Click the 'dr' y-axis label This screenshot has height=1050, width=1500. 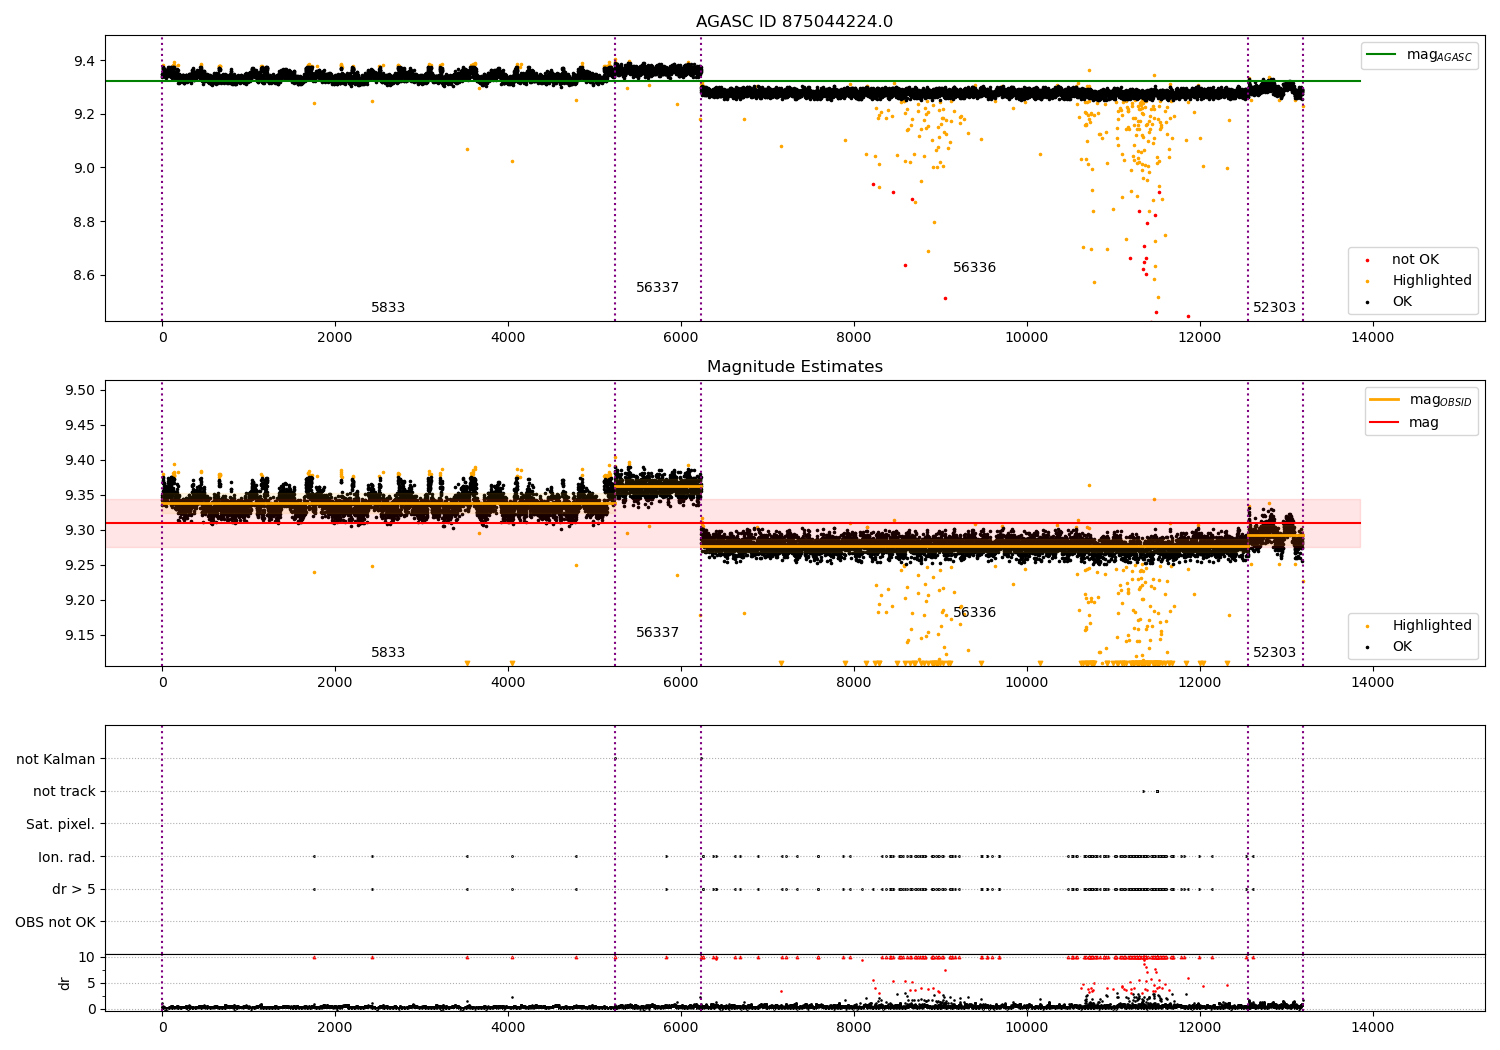[x=65, y=983]
